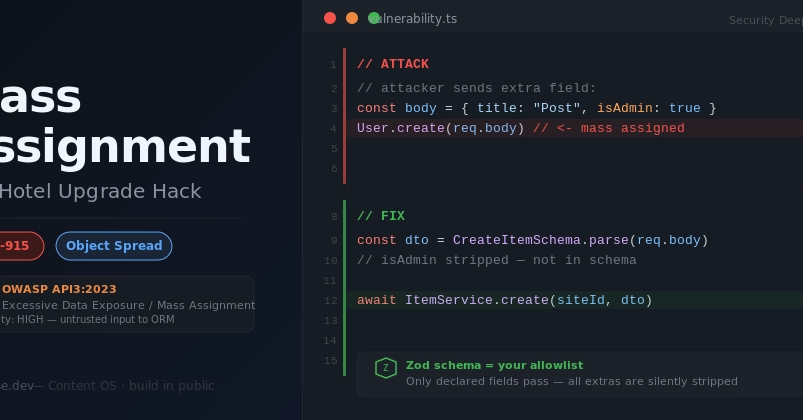This screenshot has height=420, width=803.
Task: Click the 'CreateItemSchema.parse(req.body)' line
Action: click(532, 240)
